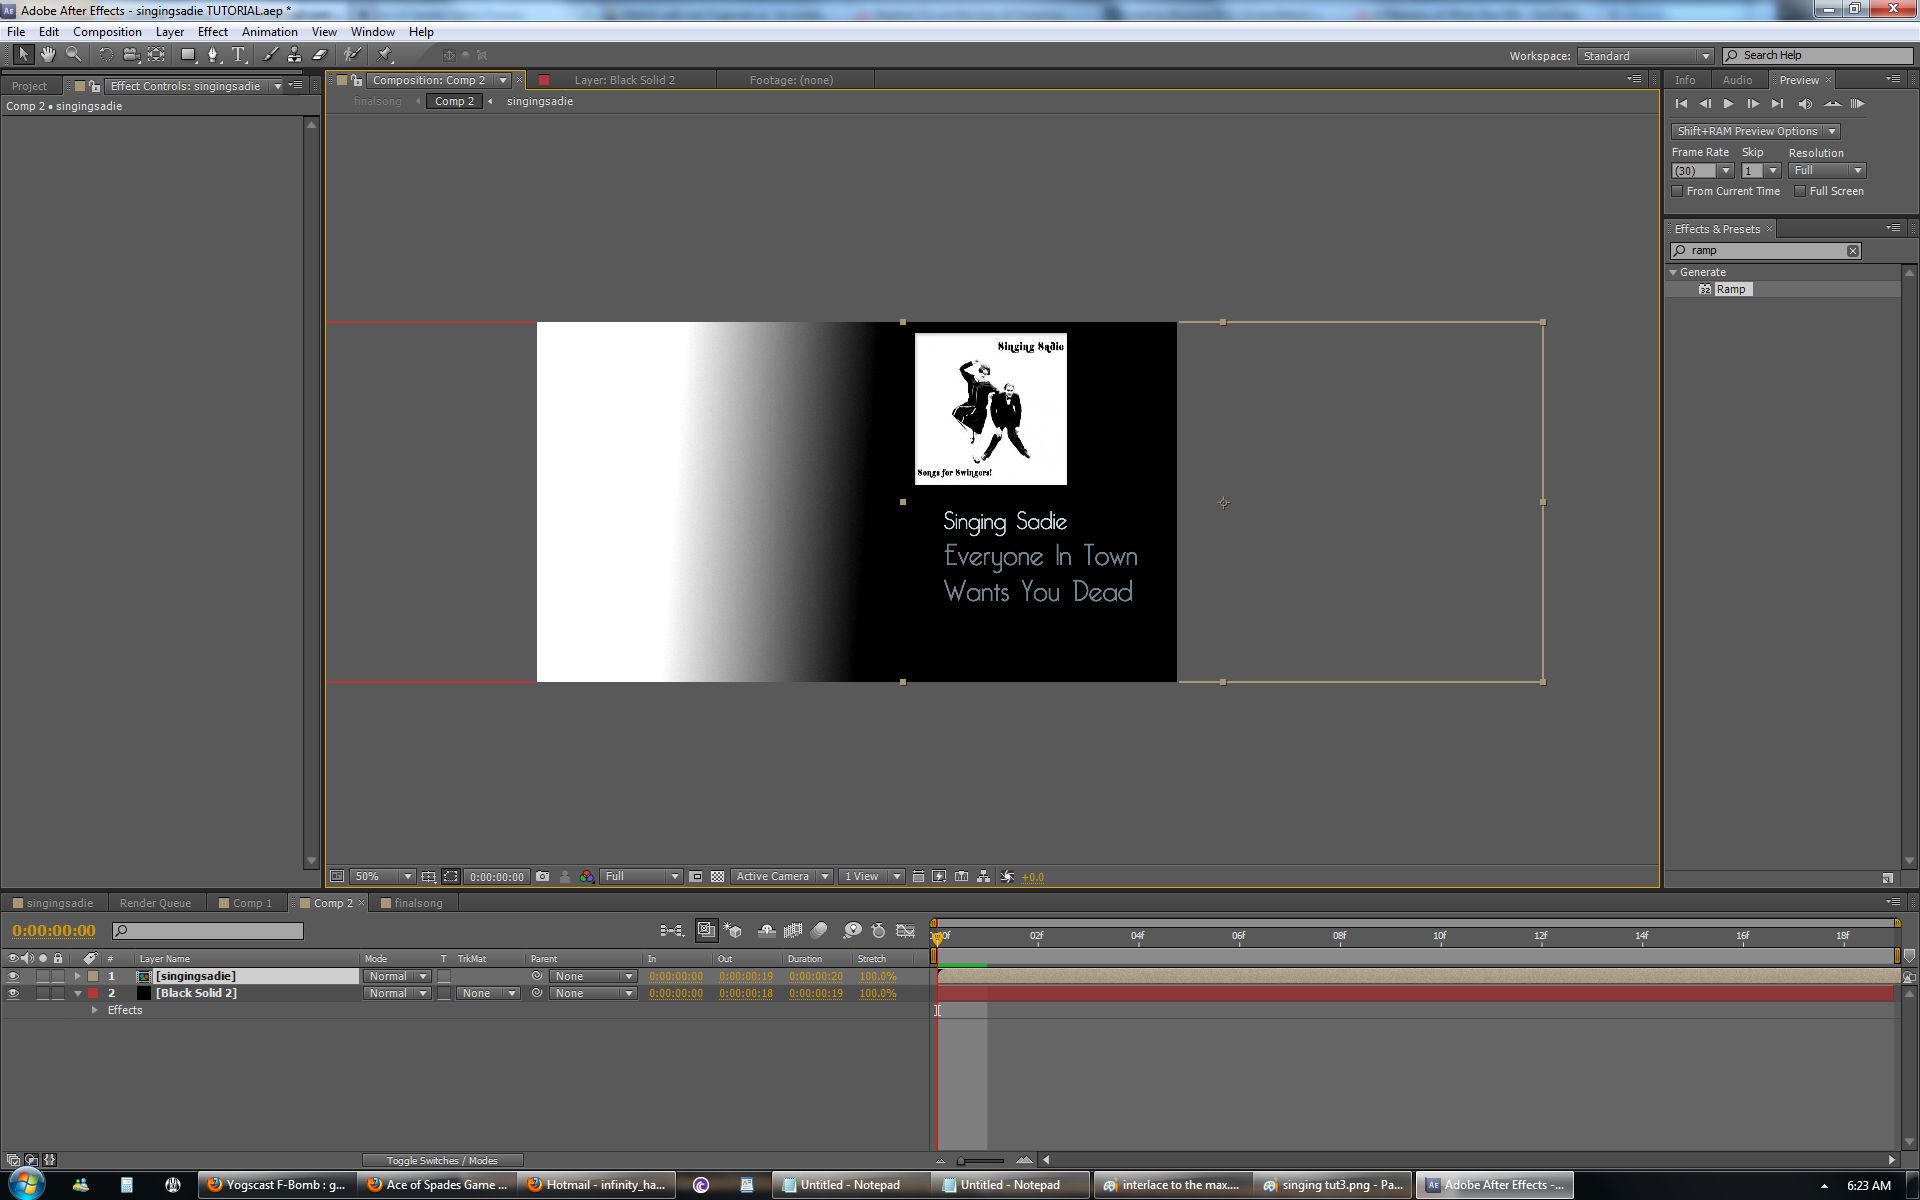Viewport: 1920px width, 1200px height.
Task: Hide the singingsadie layer visibility
Action: pos(13,976)
